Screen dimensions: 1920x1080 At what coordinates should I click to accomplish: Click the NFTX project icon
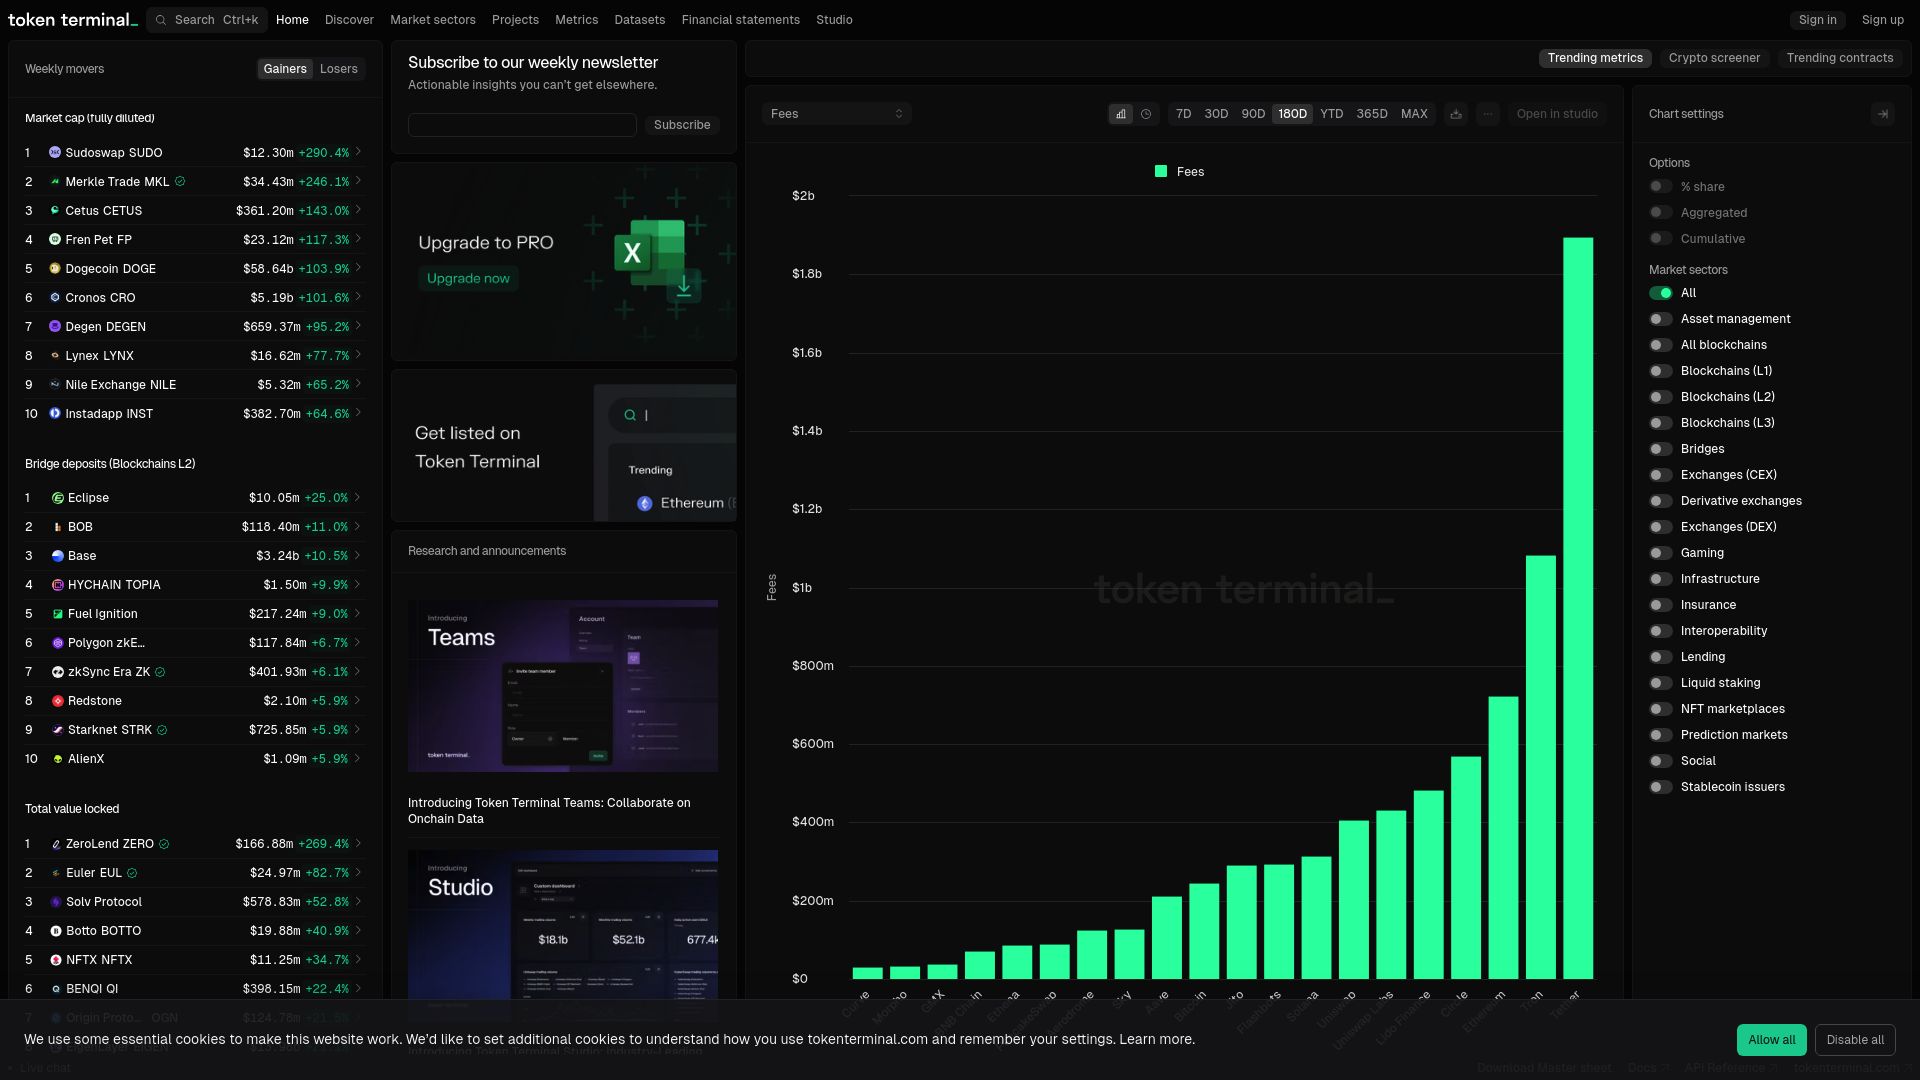click(56, 960)
